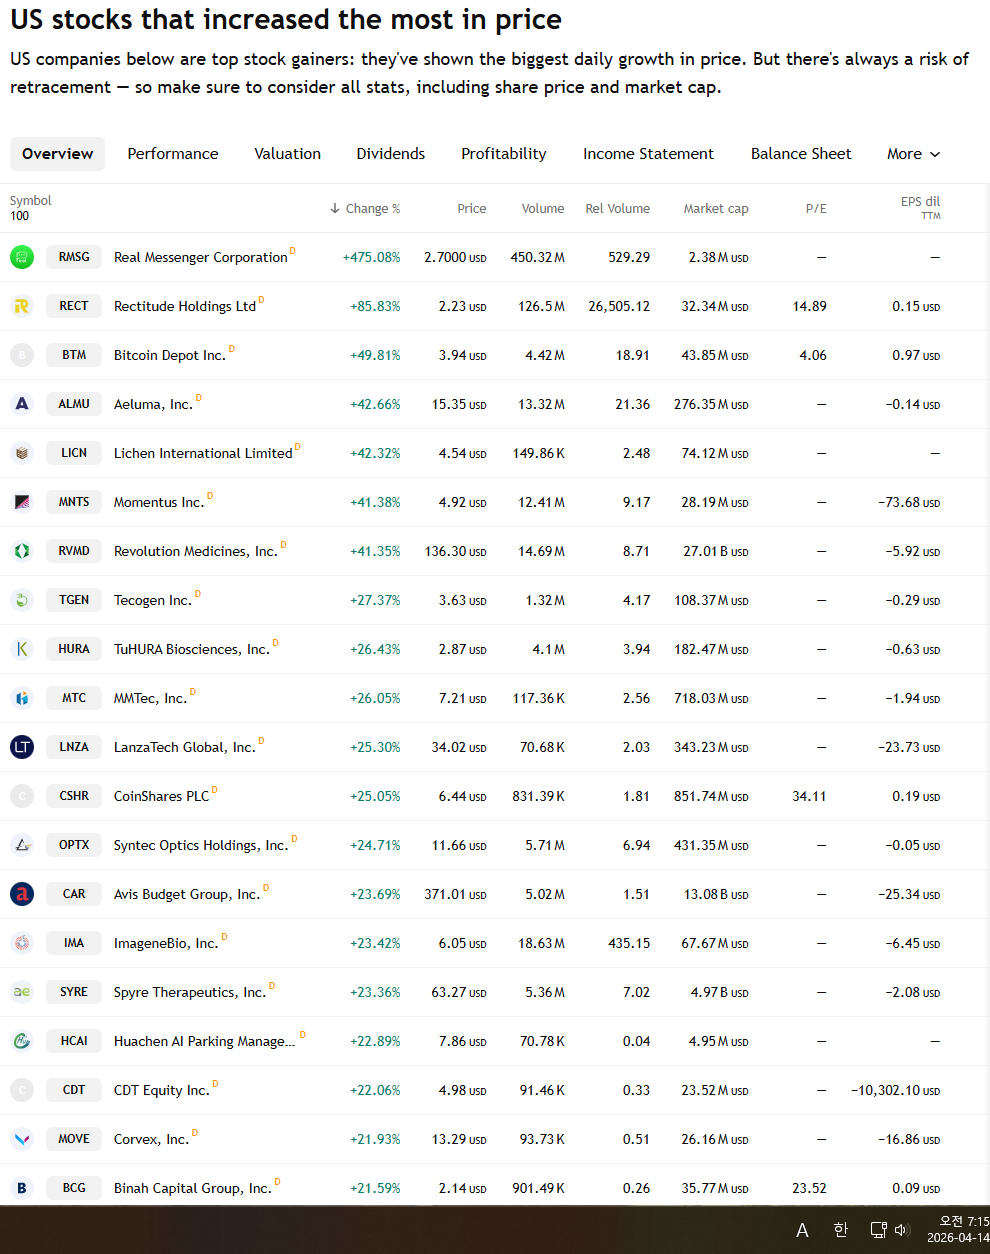The height and width of the screenshot is (1254, 990).
Task: Click the Huachen AI Parking logo icon
Action: [22, 1041]
